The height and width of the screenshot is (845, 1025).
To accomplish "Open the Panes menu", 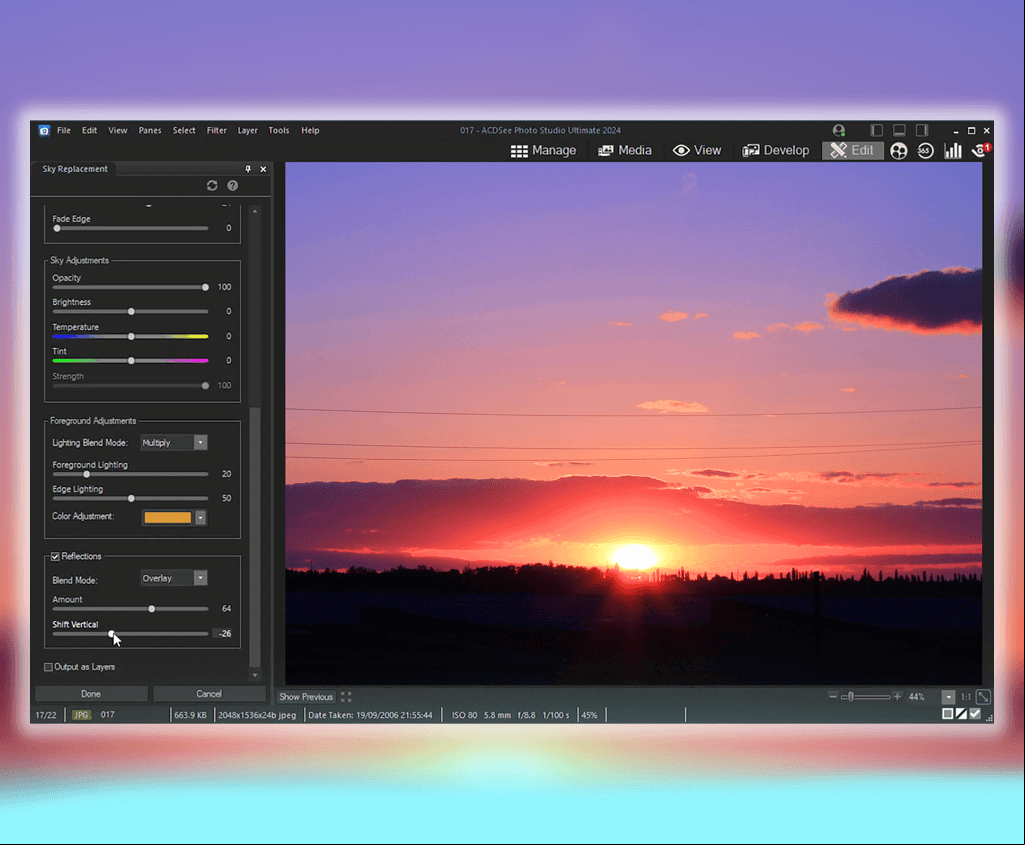I will tap(150, 130).
